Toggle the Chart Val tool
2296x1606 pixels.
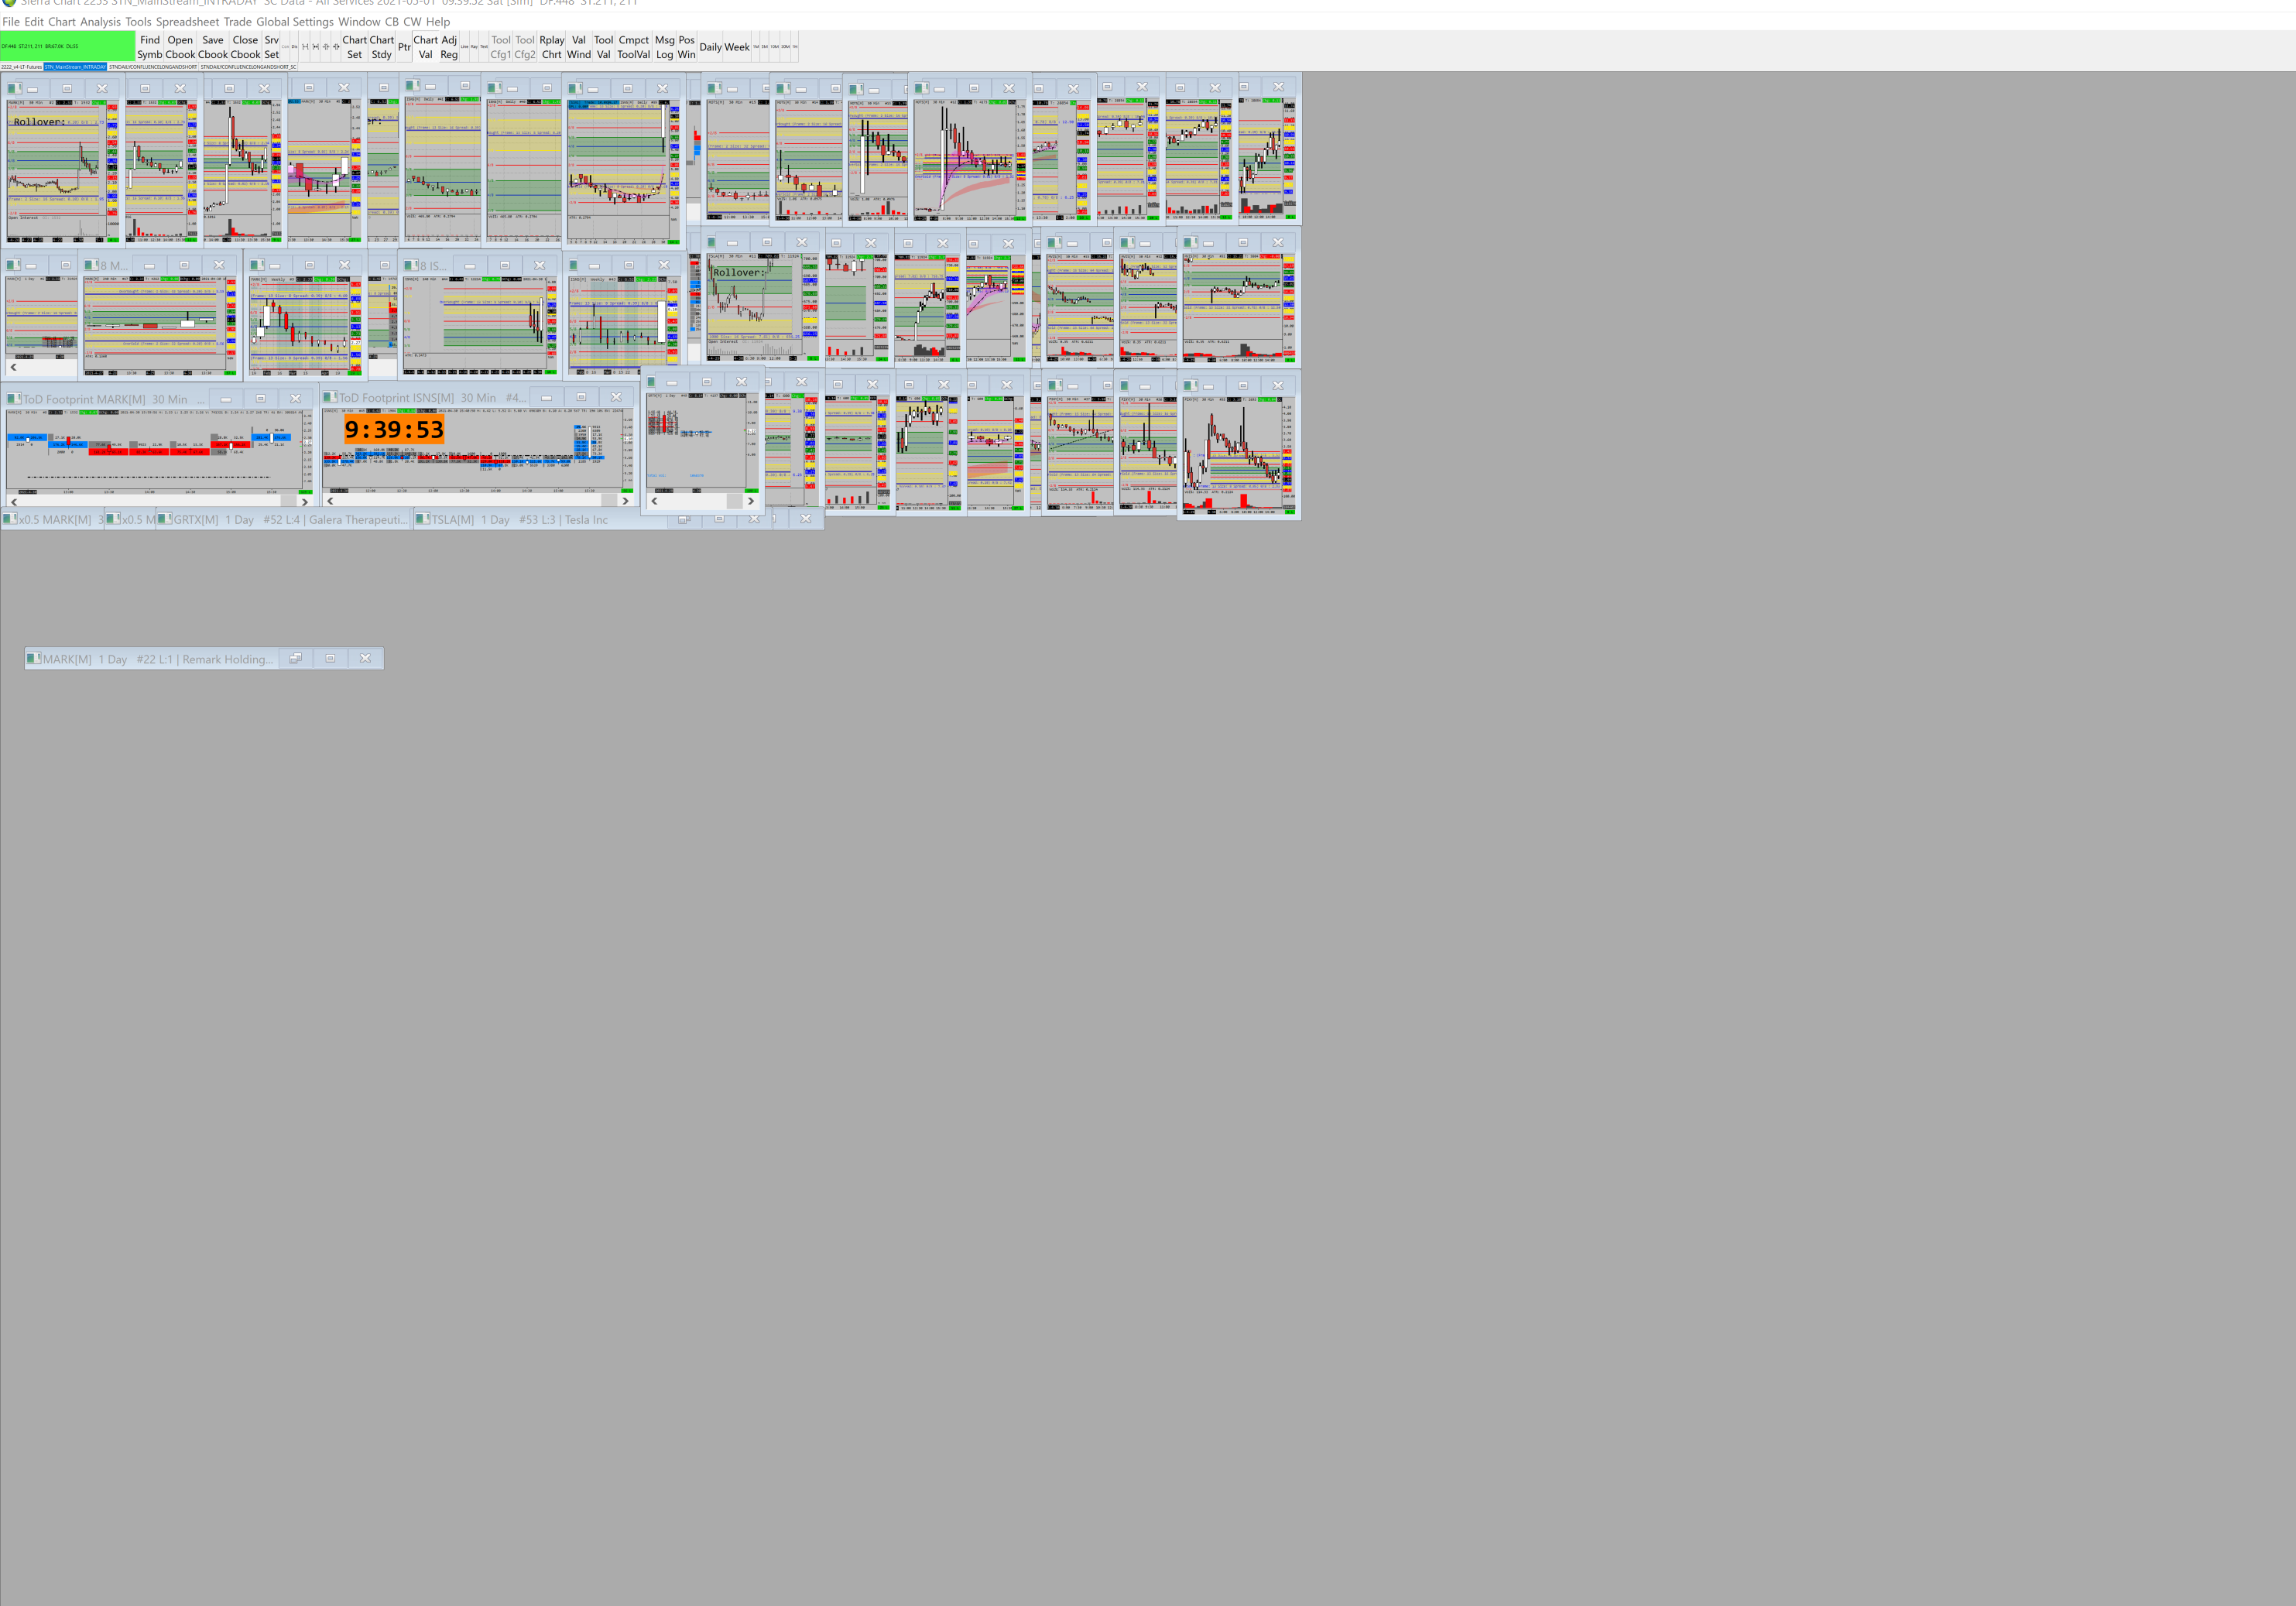(x=425, y=47)
